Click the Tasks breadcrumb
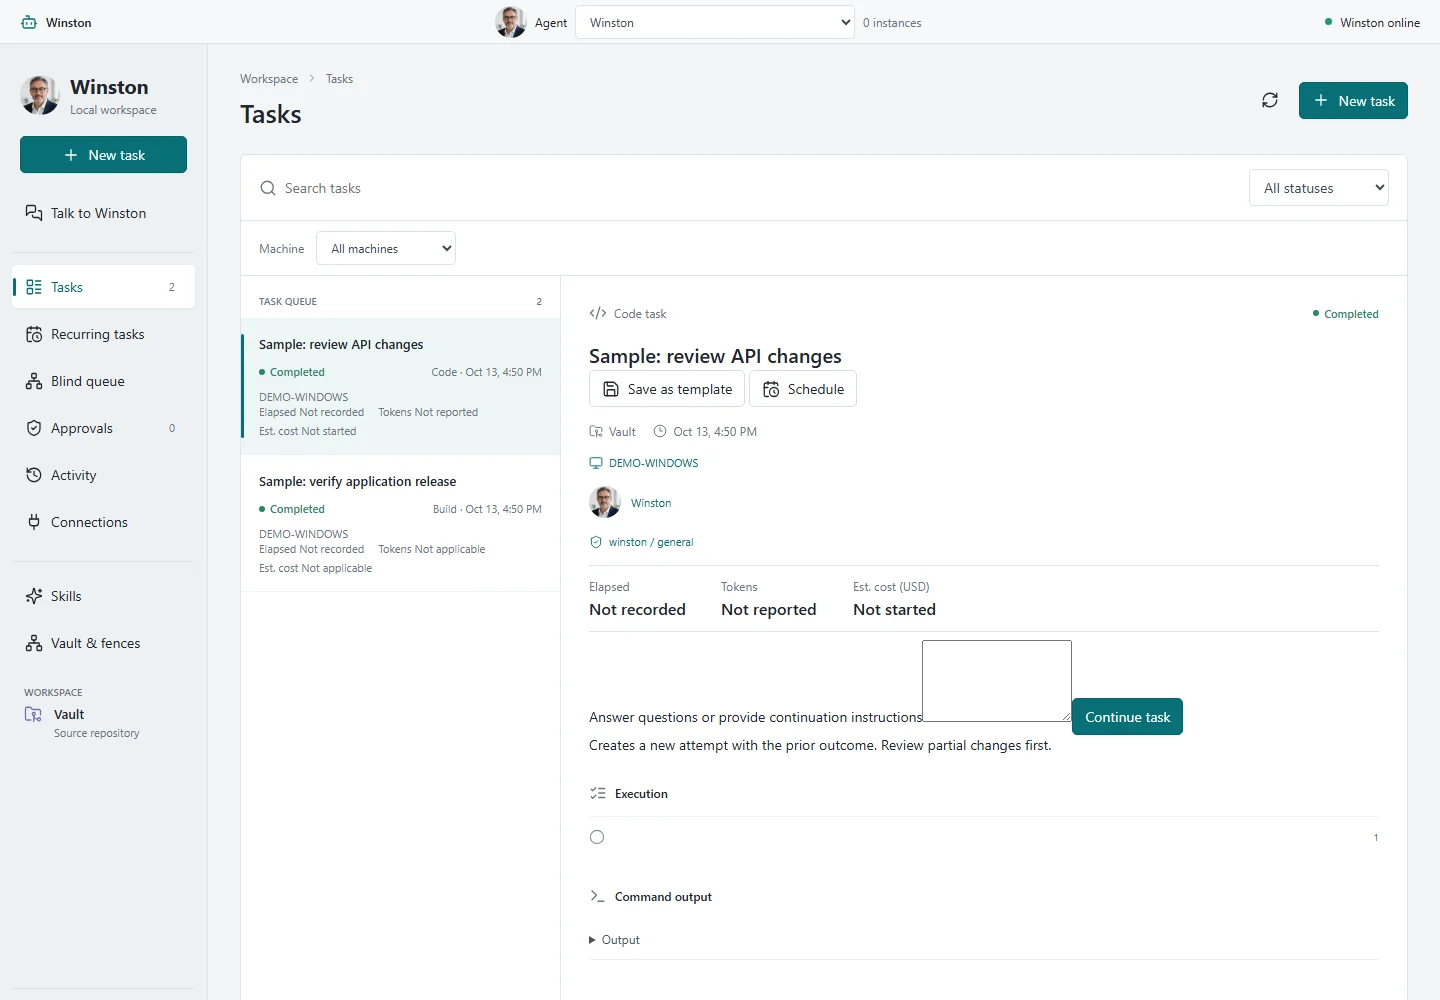 (x=339, y=79)
